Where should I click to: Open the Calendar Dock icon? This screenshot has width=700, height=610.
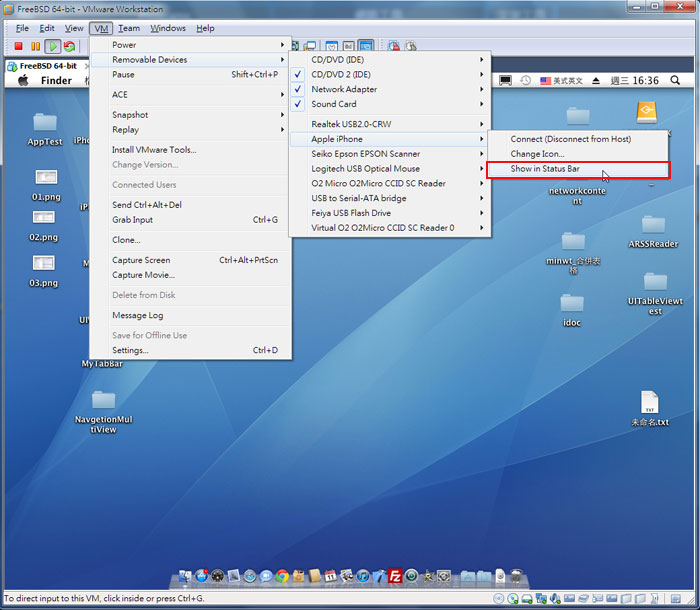tap(330, 576)
